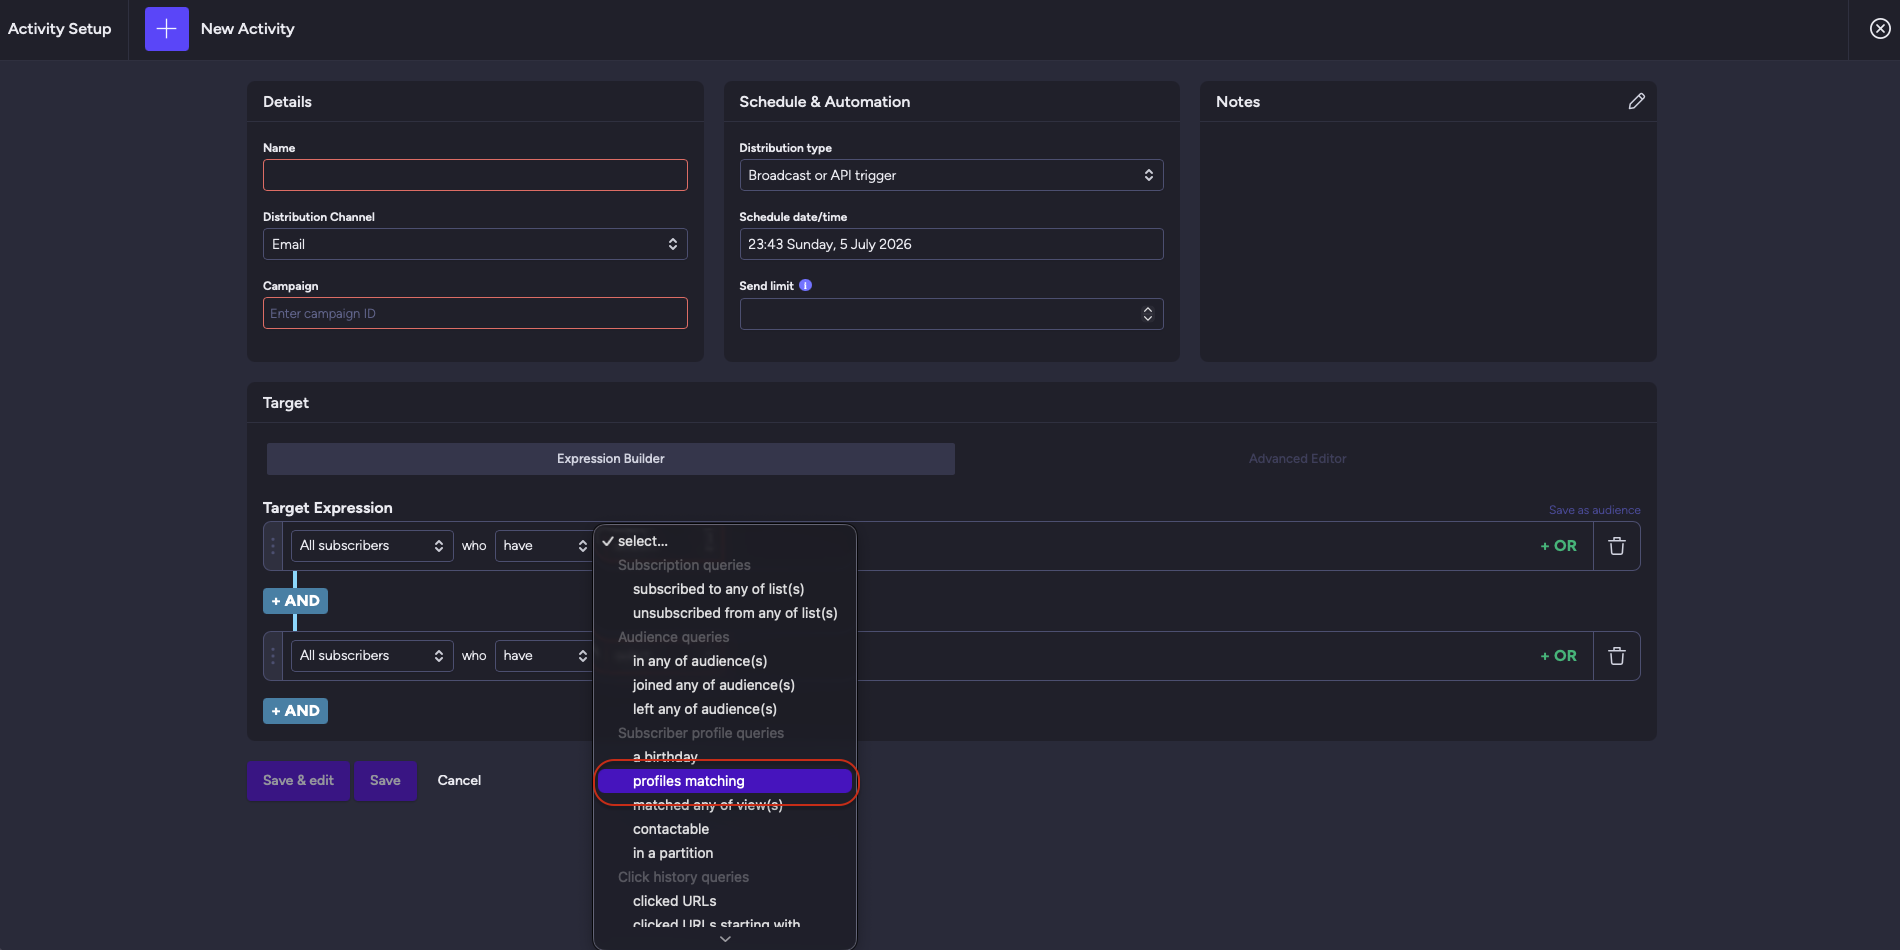Screen dimensions: 1900x950
Task: Delete the first target expression row
Action: tap(1616, 546)
